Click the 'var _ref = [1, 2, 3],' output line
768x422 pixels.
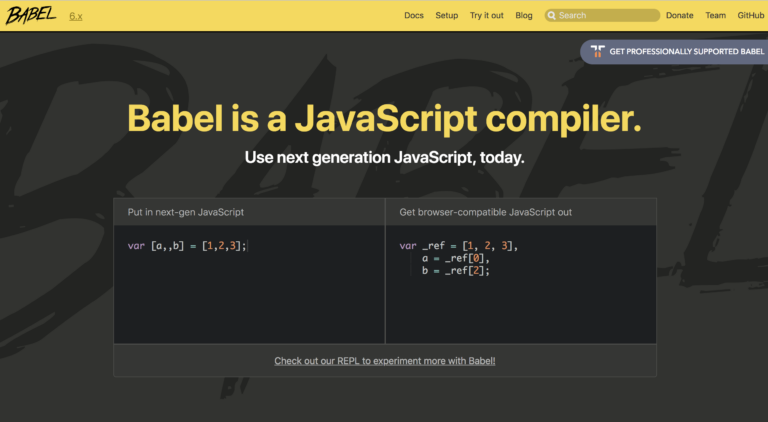[x=458, y=246]
